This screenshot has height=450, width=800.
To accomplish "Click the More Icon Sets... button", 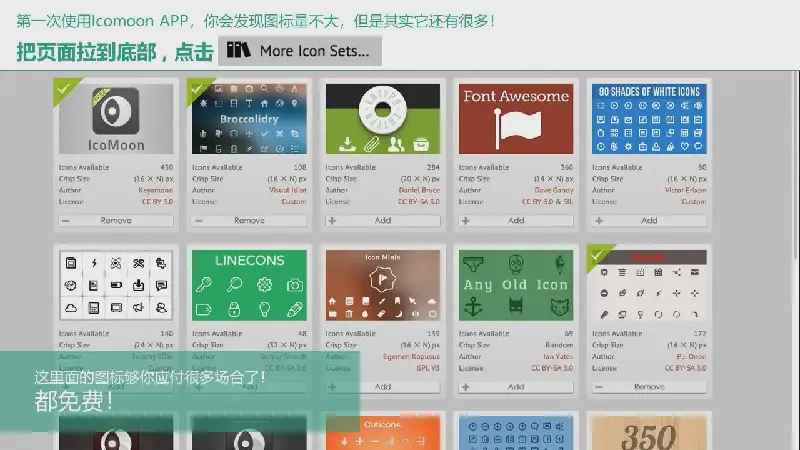I will pos(299,51).
